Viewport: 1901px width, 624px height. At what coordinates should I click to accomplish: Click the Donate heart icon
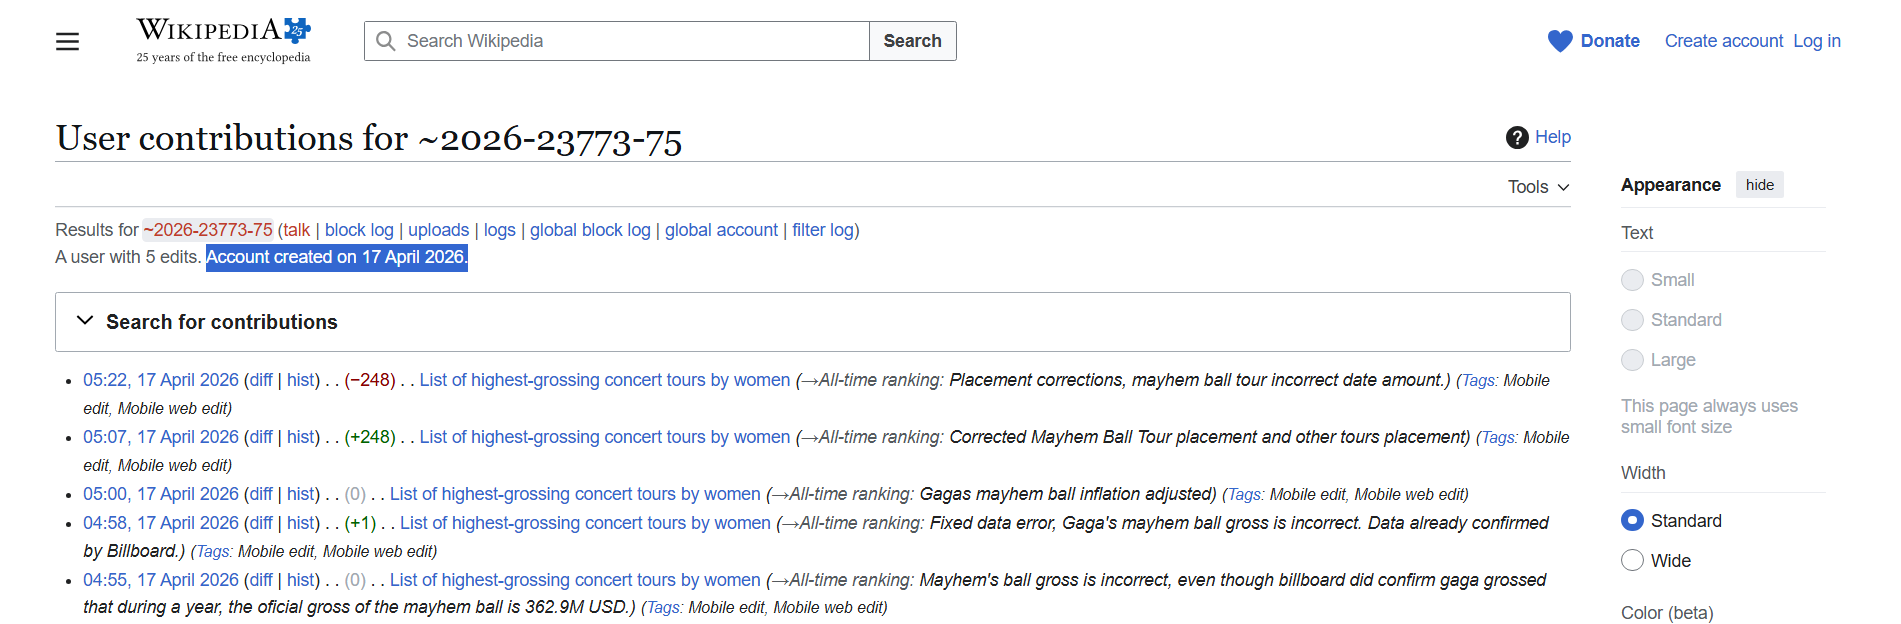pyautogui.click(x=1560, y=41)
